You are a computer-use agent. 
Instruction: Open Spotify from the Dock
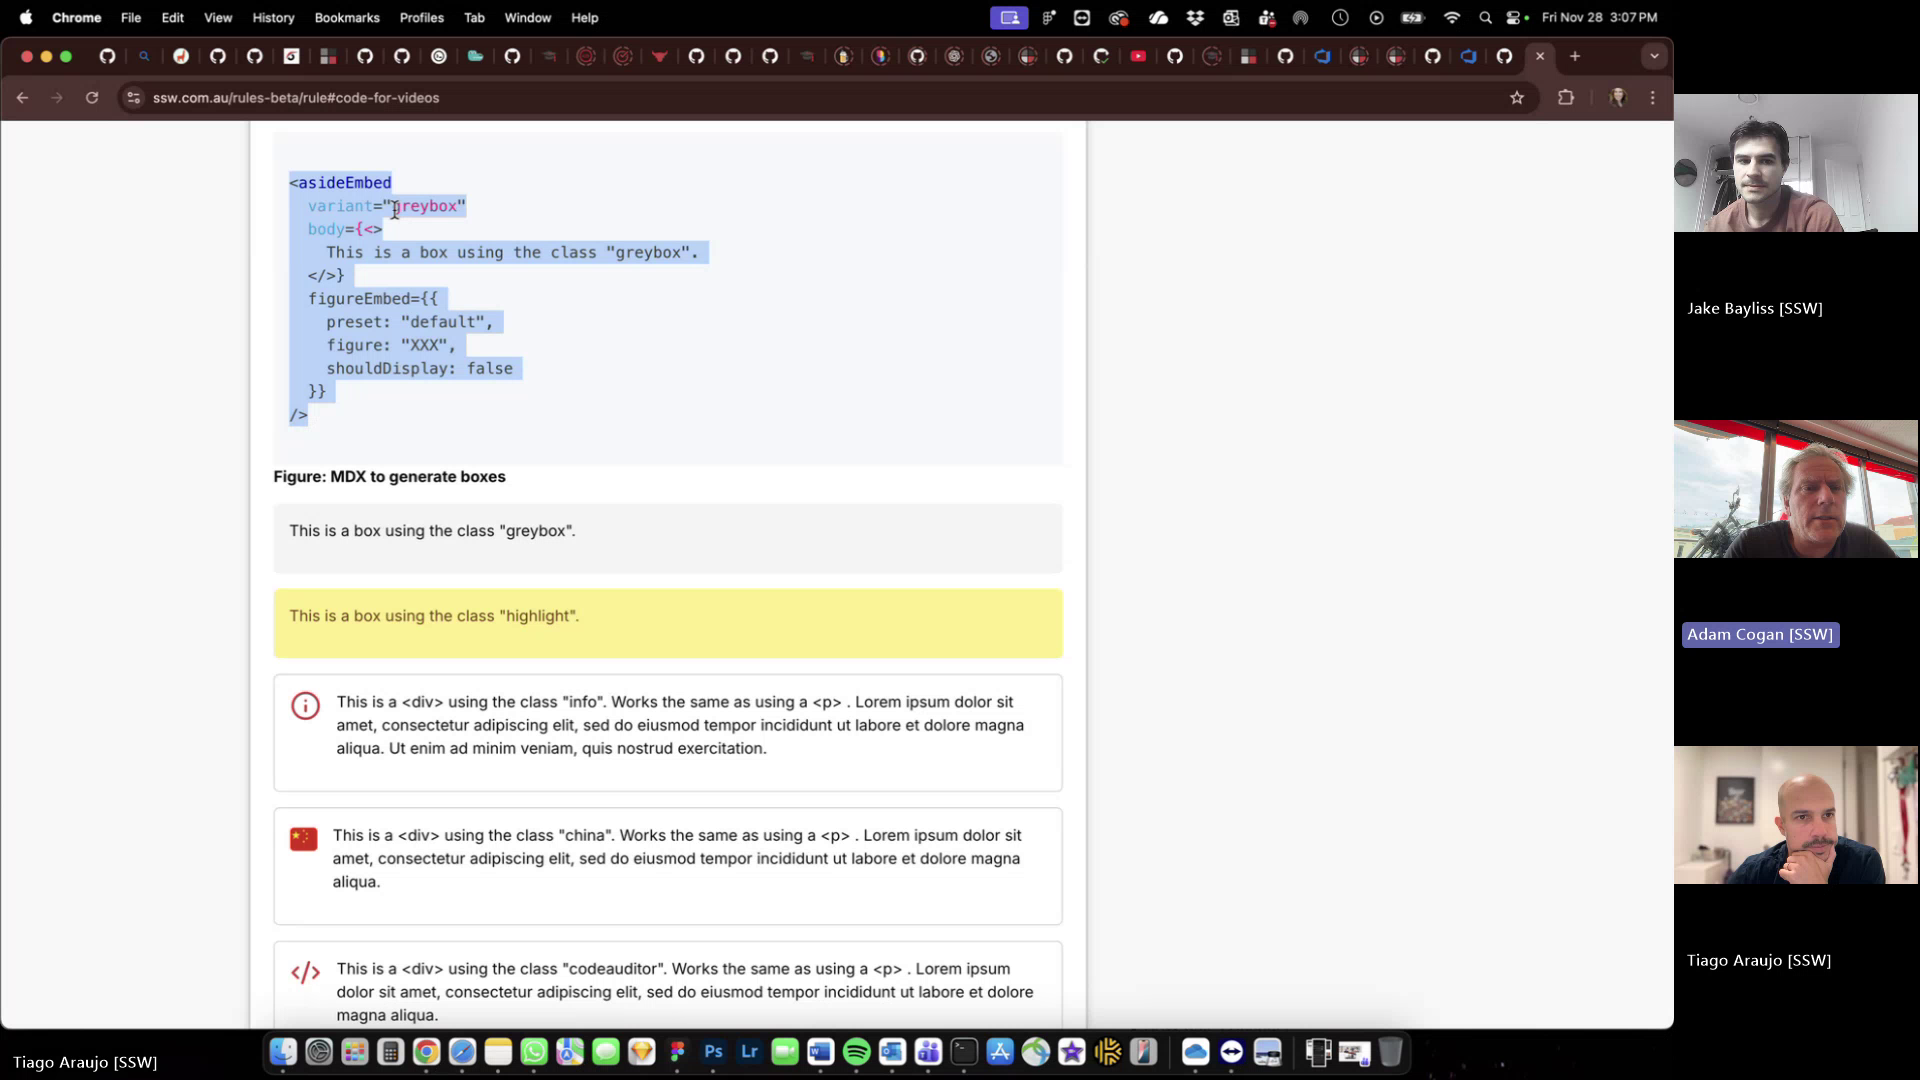[856, 1052]
